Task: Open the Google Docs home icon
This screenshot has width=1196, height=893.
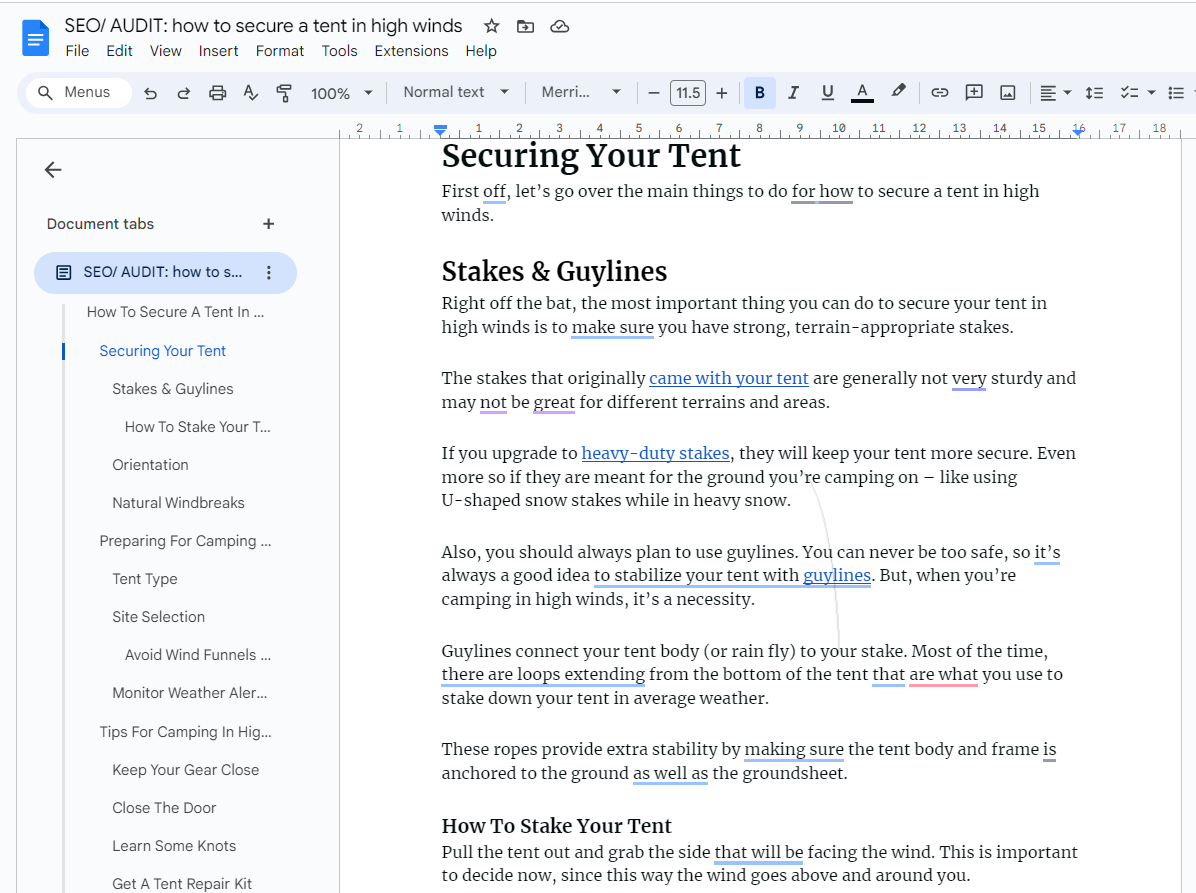Action: pos(35,38)
